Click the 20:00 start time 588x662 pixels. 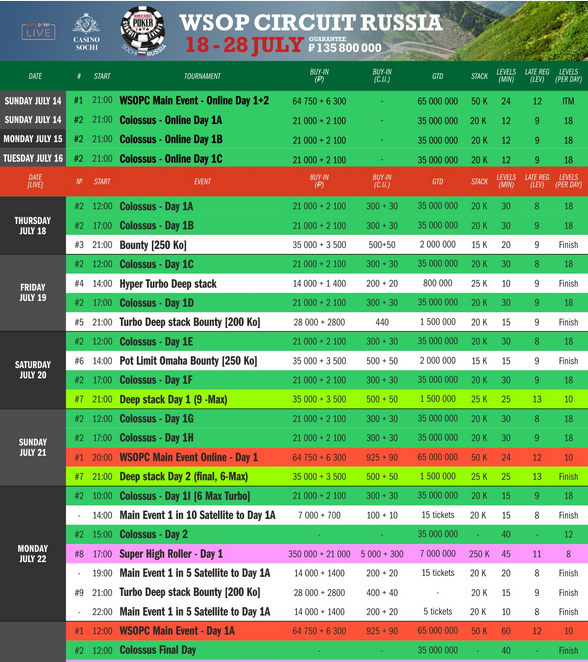coord(103,458)
